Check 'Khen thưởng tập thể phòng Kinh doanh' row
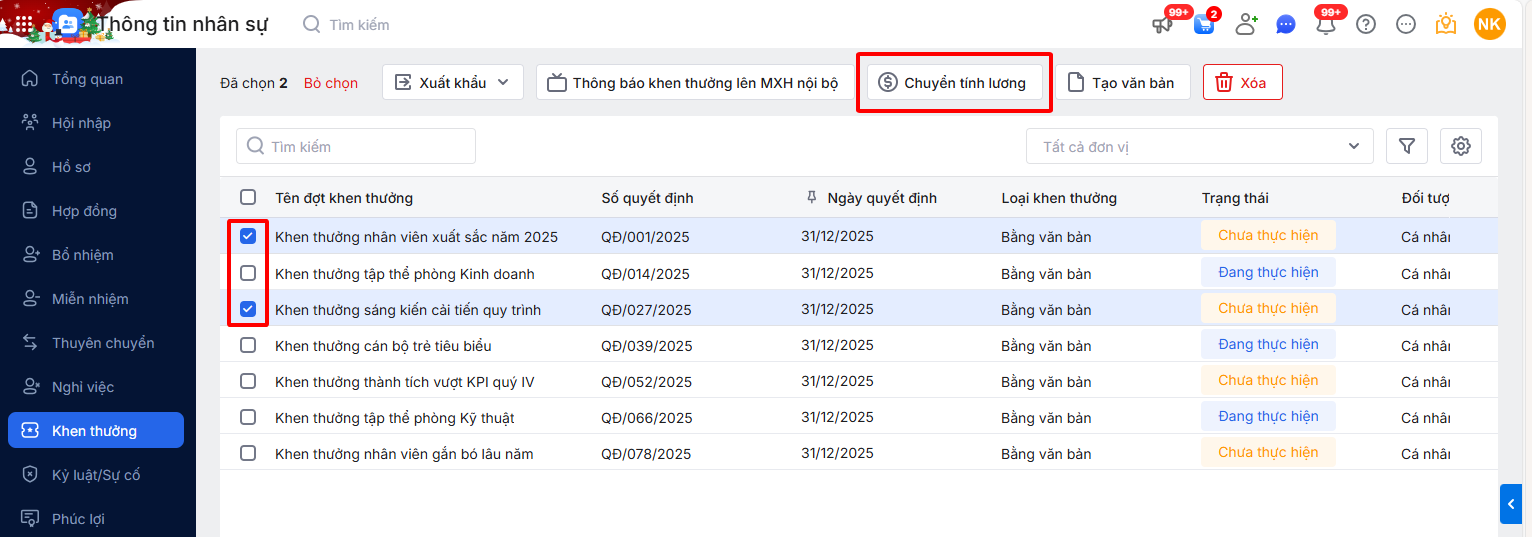The width and height of the screenshot is (1532, 537). (248, 273)
